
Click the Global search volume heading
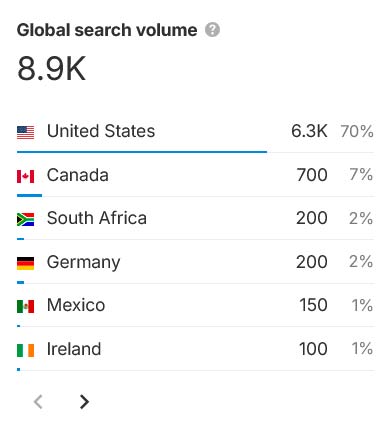107,30
